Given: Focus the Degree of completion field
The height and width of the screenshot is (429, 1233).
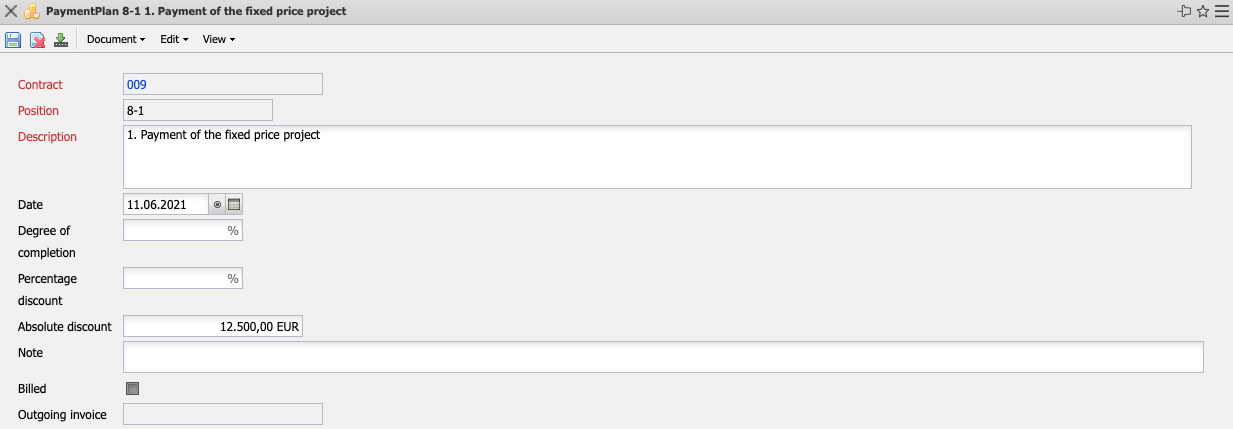Looking at the screenshot, I should tap(175, 230).
